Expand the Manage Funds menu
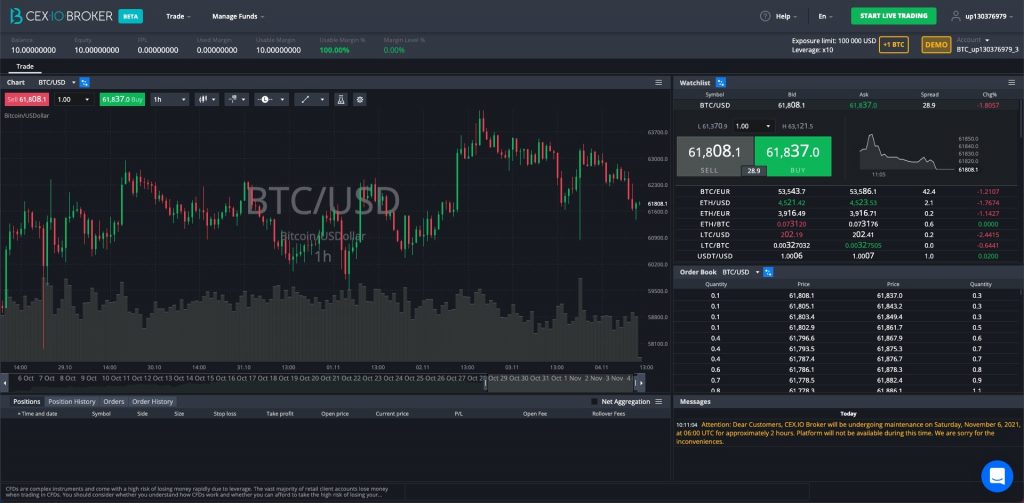The image size is (1024, 503). coord(238,16)
